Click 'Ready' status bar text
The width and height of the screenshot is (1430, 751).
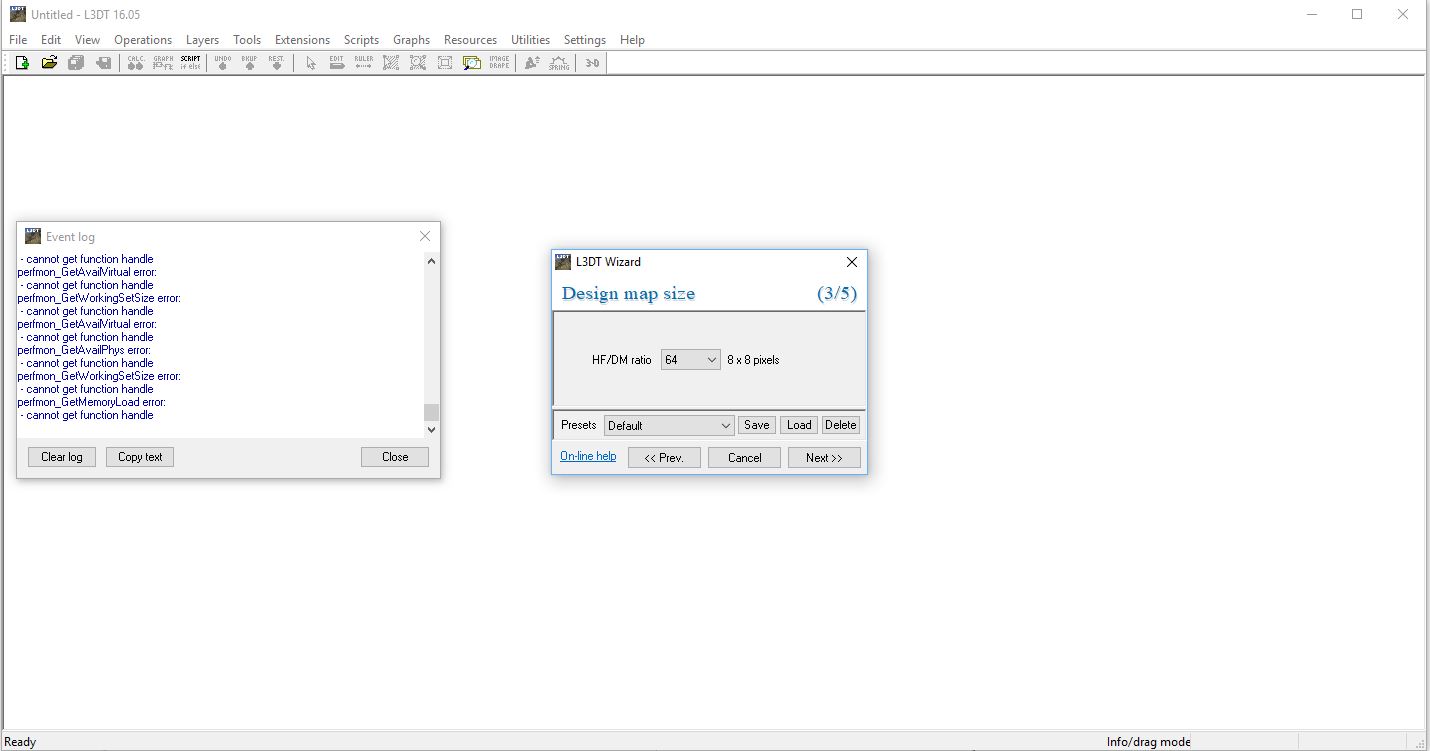click(21, 742)
